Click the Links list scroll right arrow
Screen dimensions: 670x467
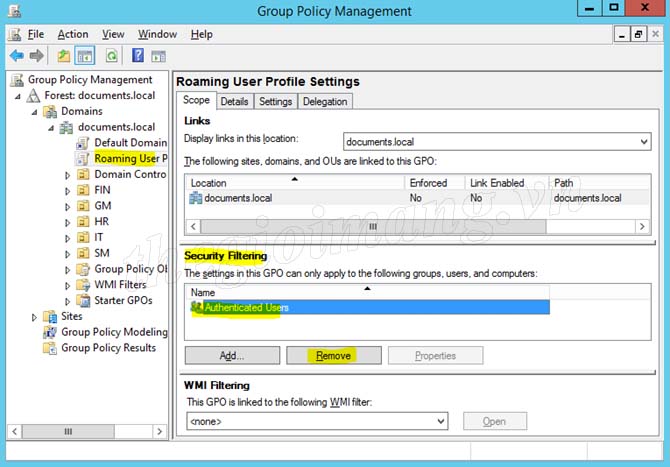(642, 226)
